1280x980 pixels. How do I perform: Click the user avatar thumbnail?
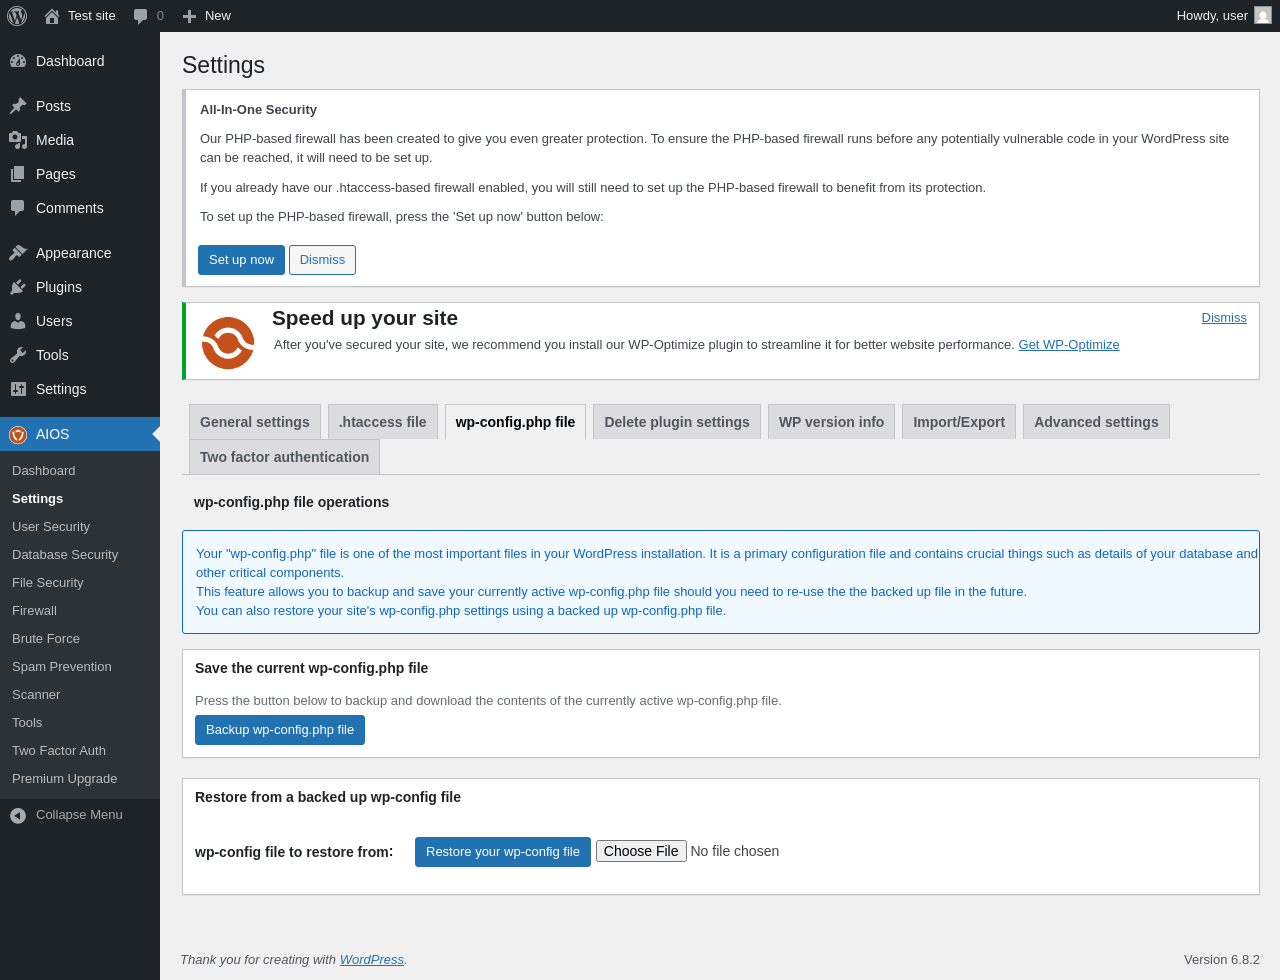tap(1263, 15)
